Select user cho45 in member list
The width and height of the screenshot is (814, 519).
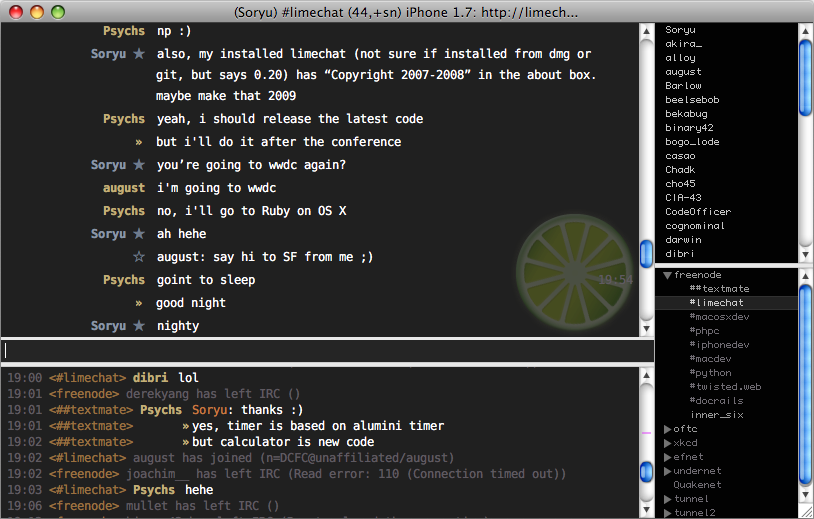click(x=680, y=184)
